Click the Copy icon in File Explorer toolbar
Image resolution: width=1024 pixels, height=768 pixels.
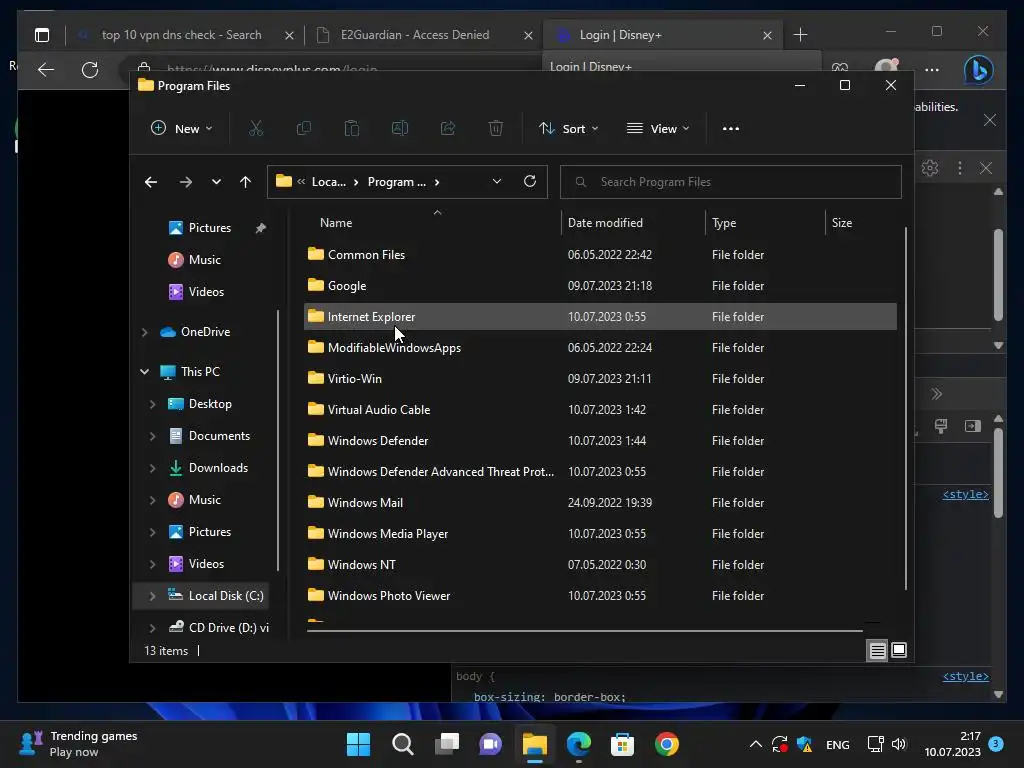pyautogui.click(x=304, y=128)
